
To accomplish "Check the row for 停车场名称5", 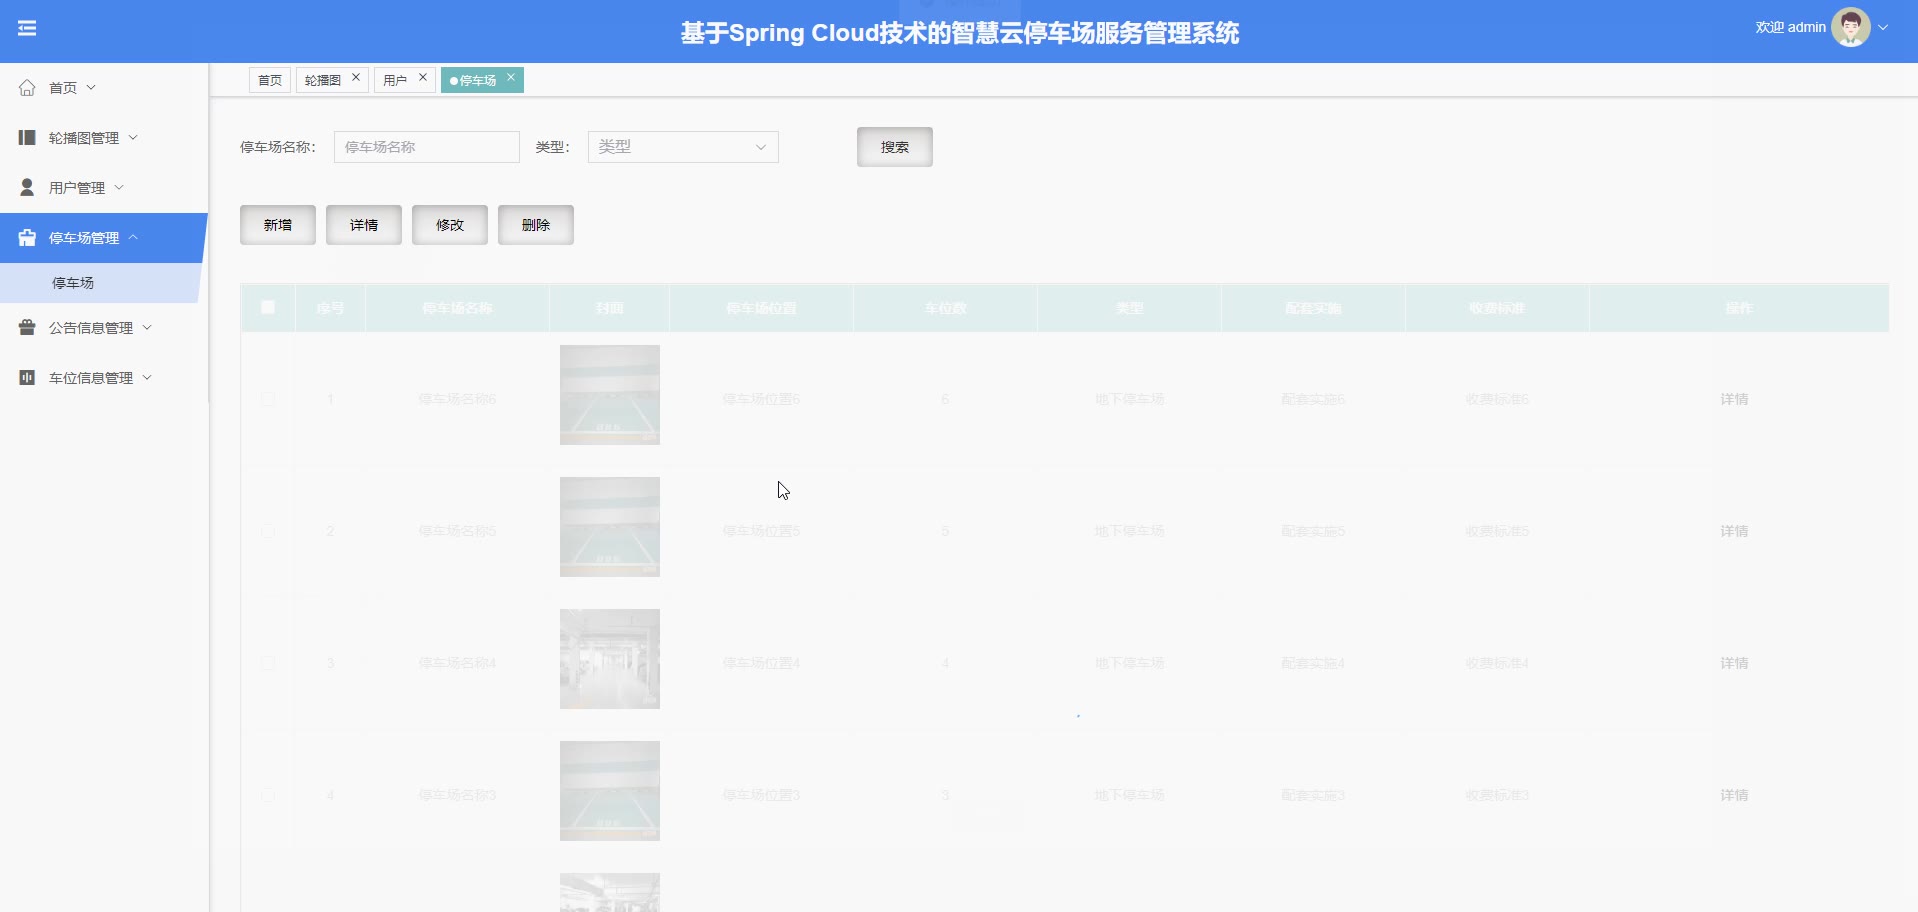I will click(268, 531).
